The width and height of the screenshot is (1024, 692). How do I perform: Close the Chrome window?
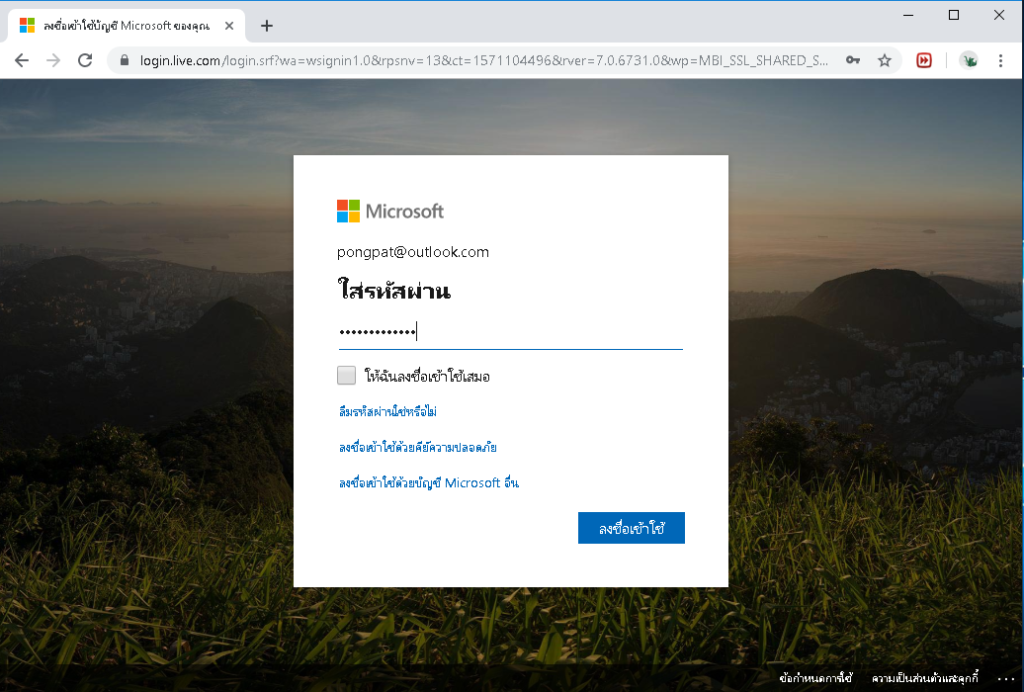999,15
